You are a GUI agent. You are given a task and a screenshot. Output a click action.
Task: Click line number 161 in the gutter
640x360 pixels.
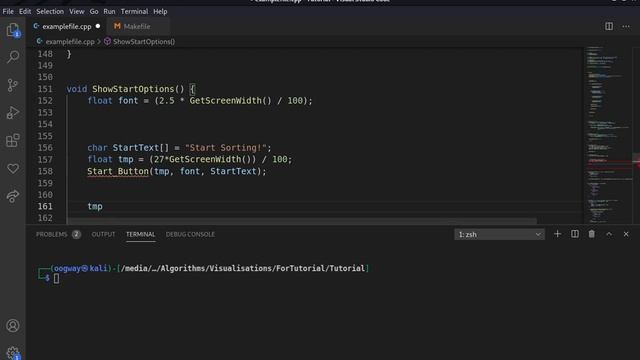tap(45, 207)
